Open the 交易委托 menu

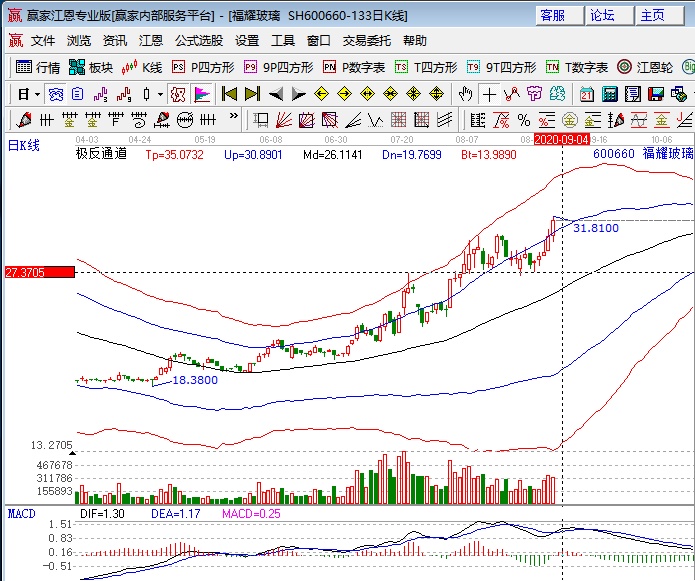coord(367,41)
